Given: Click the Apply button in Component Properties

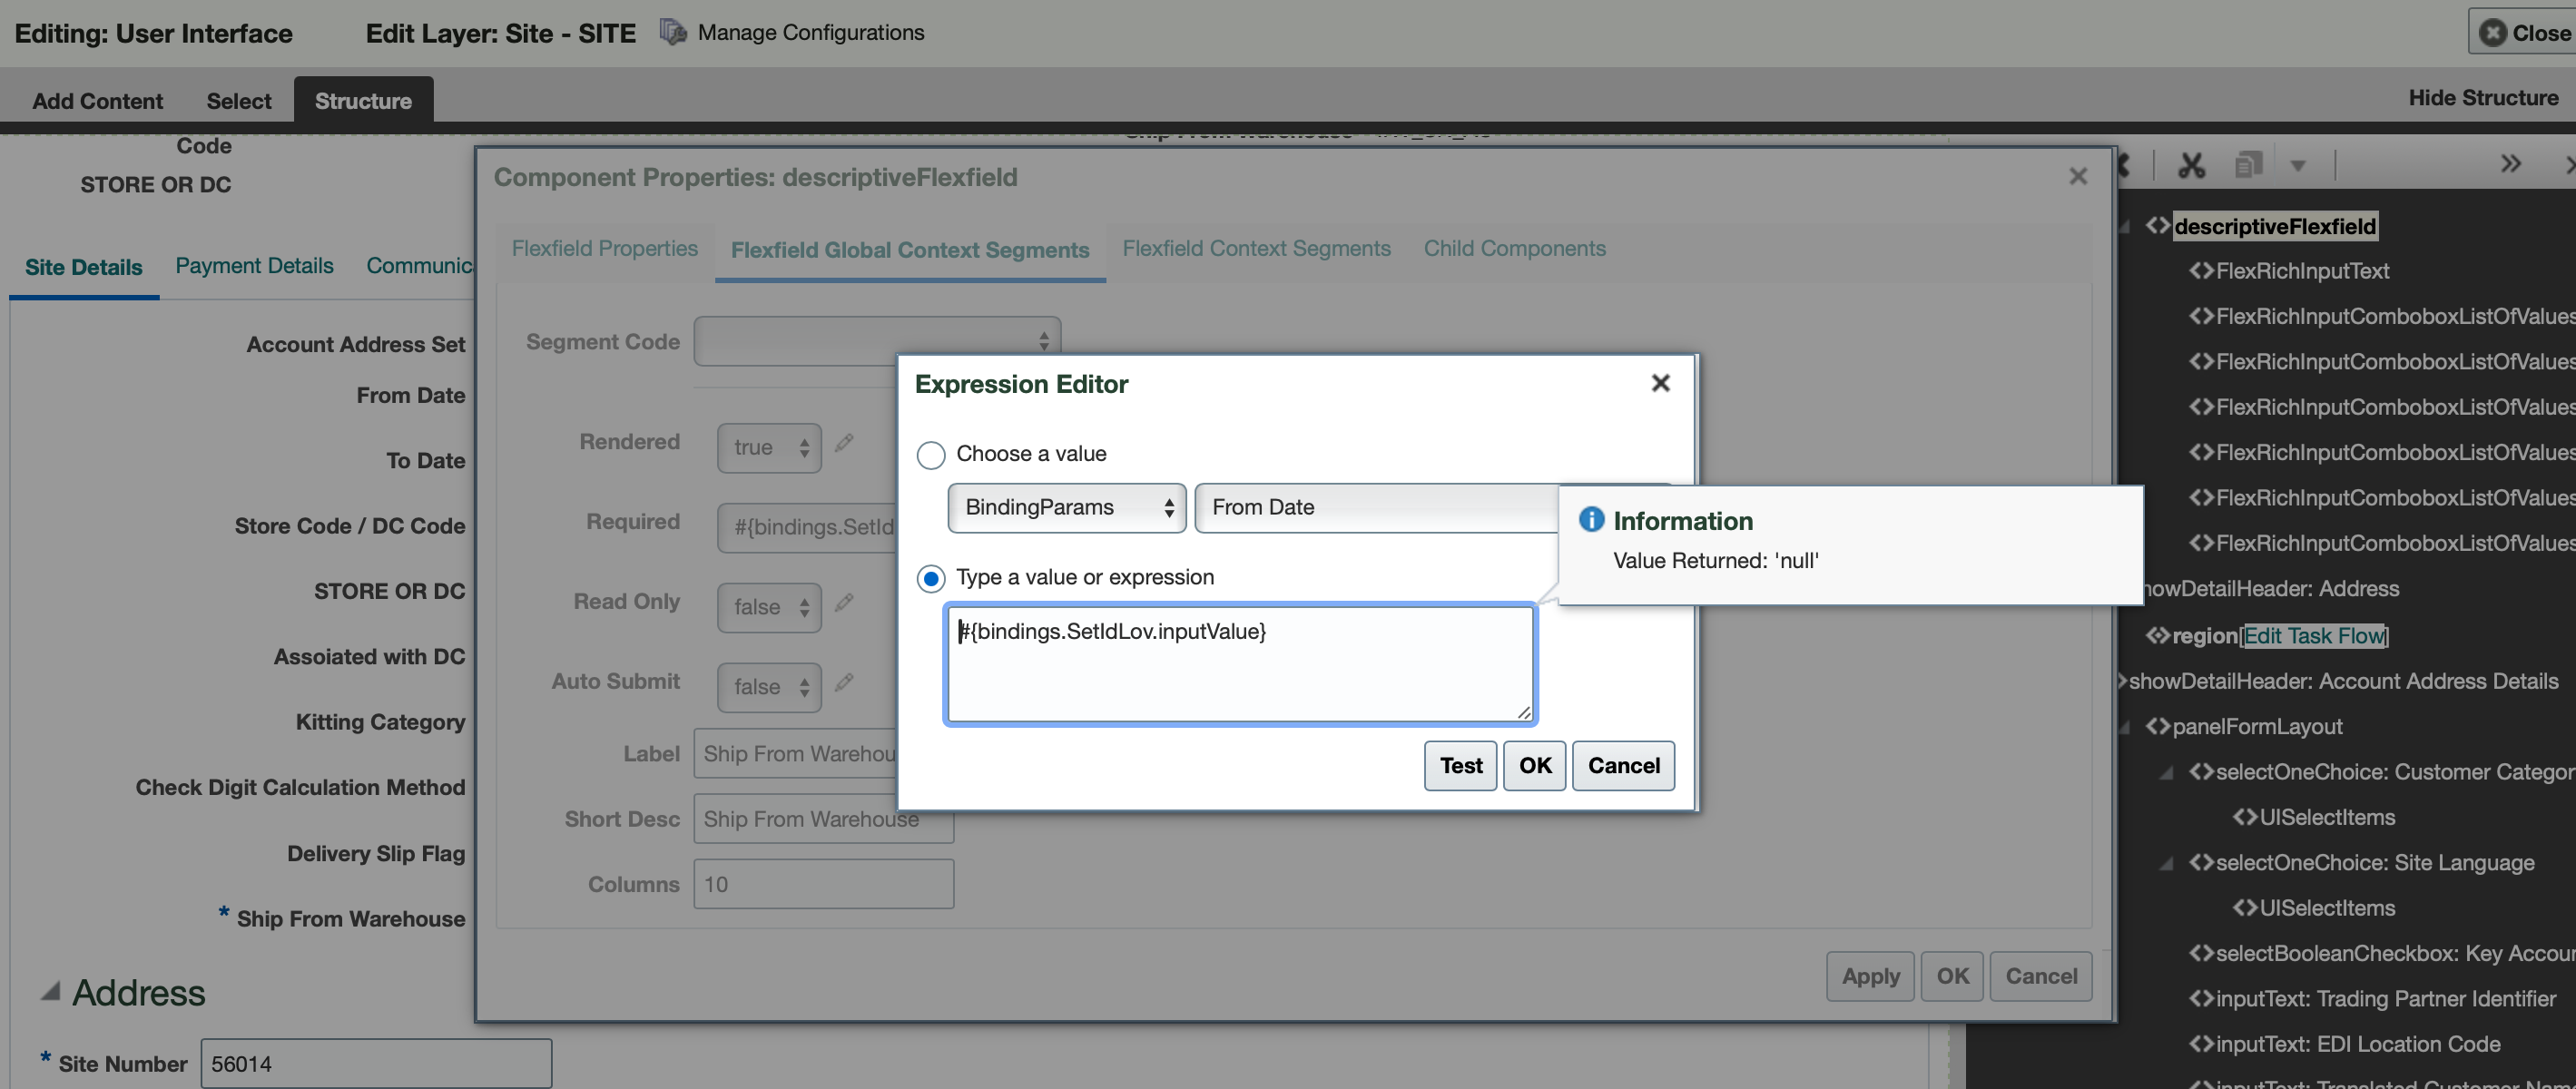Looking at the screenshot, I should (1869, 976).
